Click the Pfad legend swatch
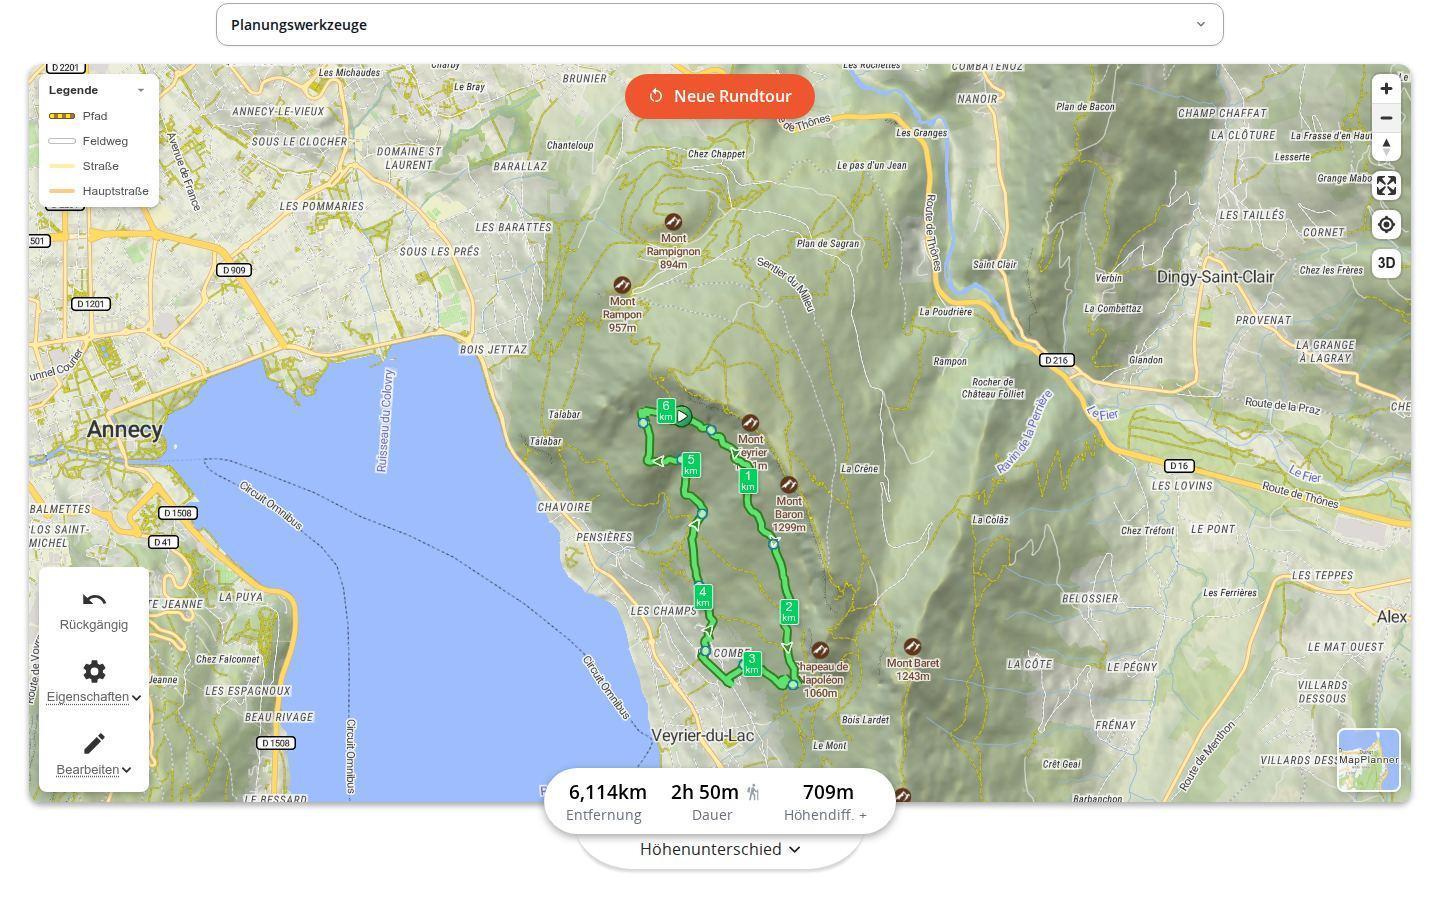Screen dimensions: 1440x900 [62, 116]
